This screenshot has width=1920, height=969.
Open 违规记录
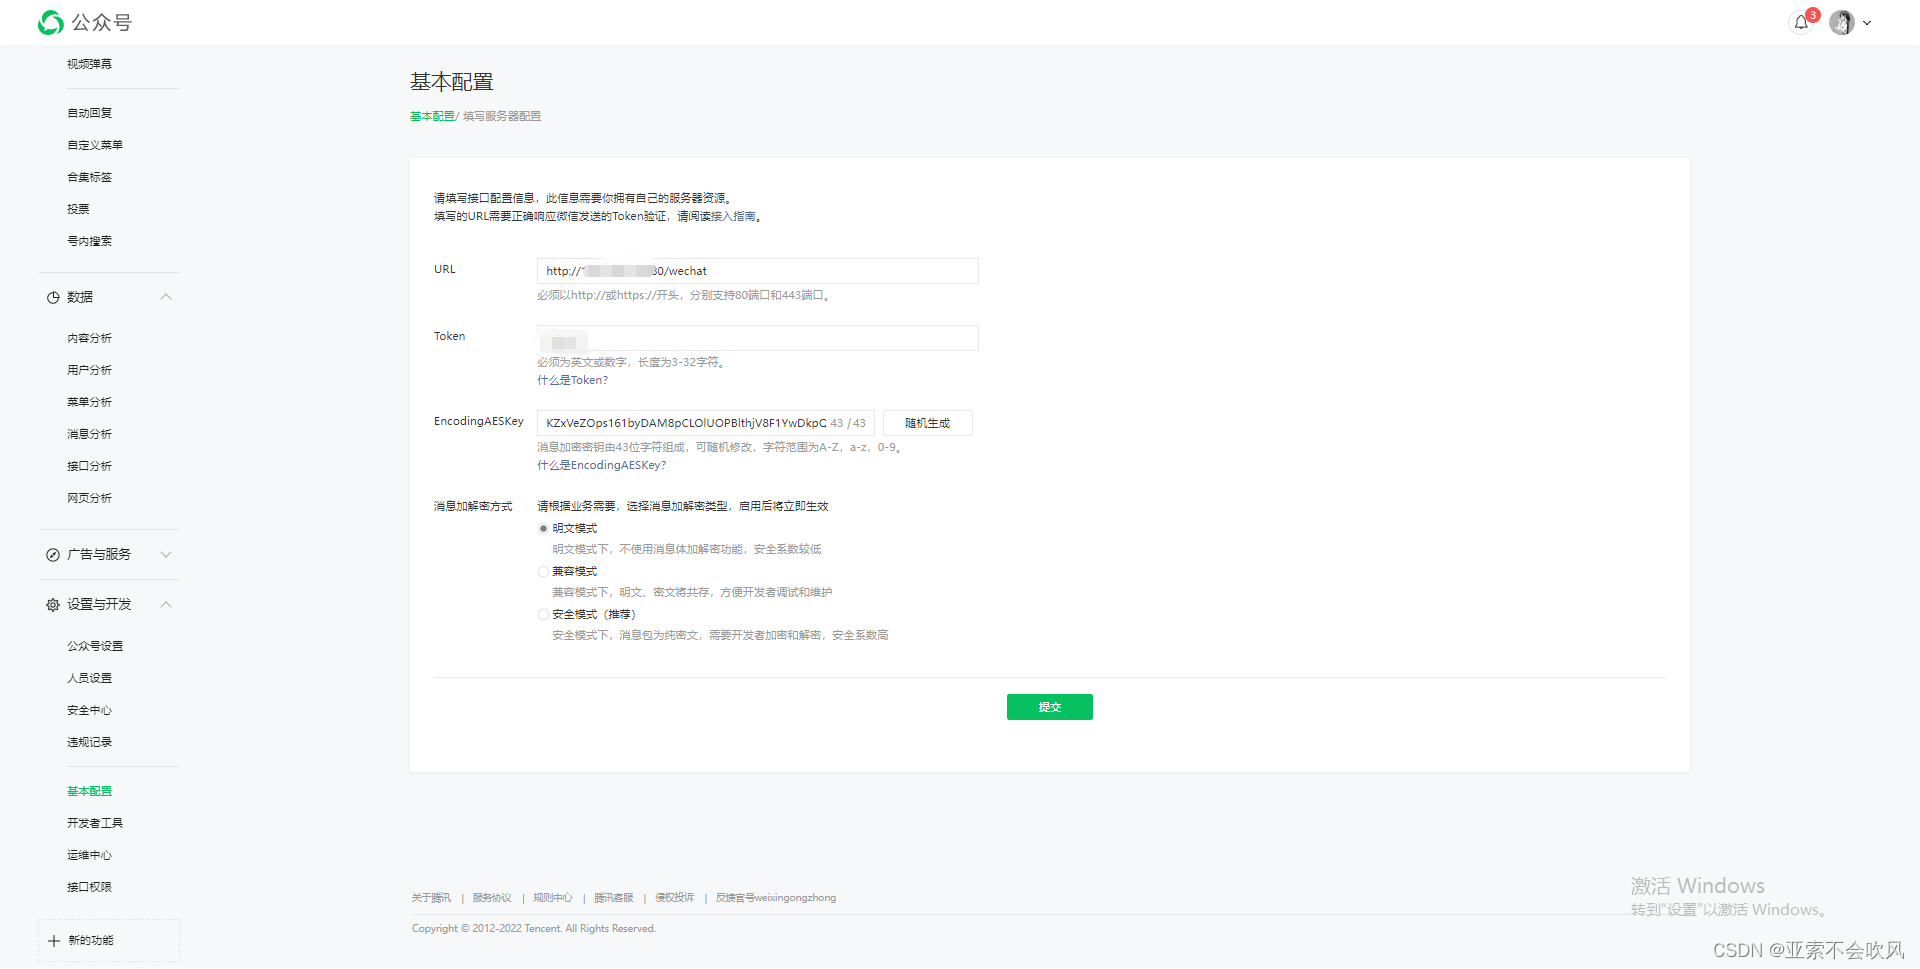[89, 742]
